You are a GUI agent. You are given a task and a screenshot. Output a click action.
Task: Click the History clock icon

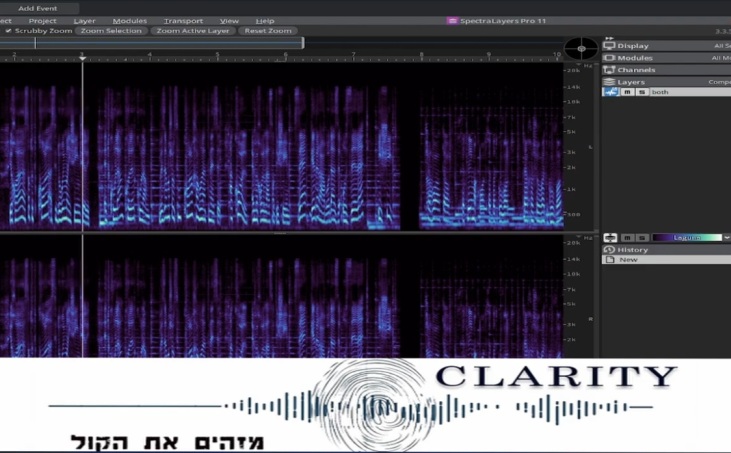609,250
